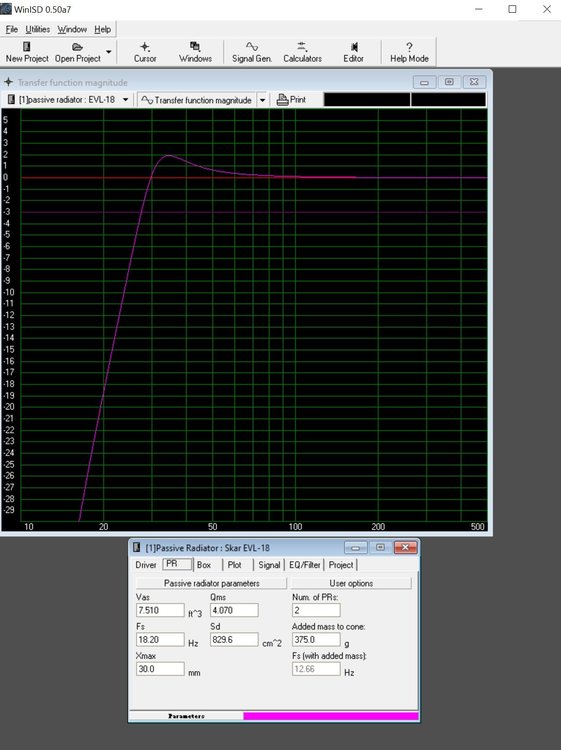
Task: Open the driver Editor
Action: (x=353, y=52)
